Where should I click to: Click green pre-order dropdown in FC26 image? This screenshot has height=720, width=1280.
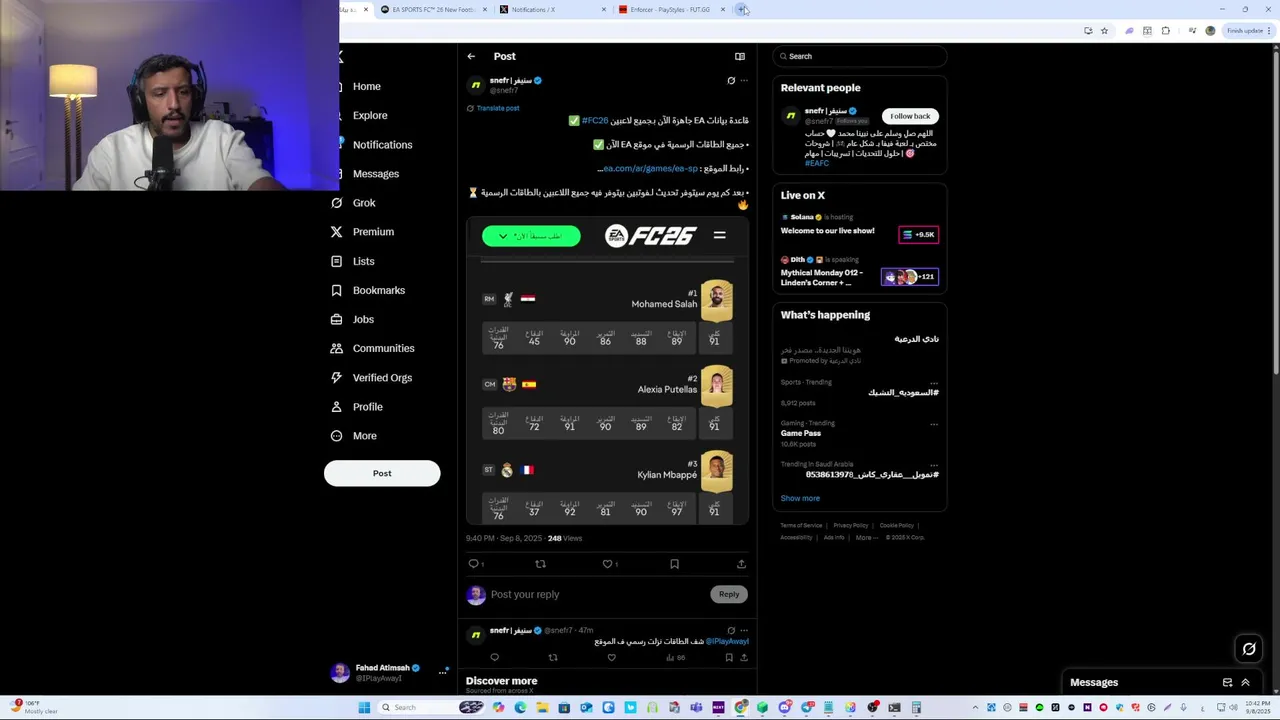pyautogui.click(x=531, y=236)
